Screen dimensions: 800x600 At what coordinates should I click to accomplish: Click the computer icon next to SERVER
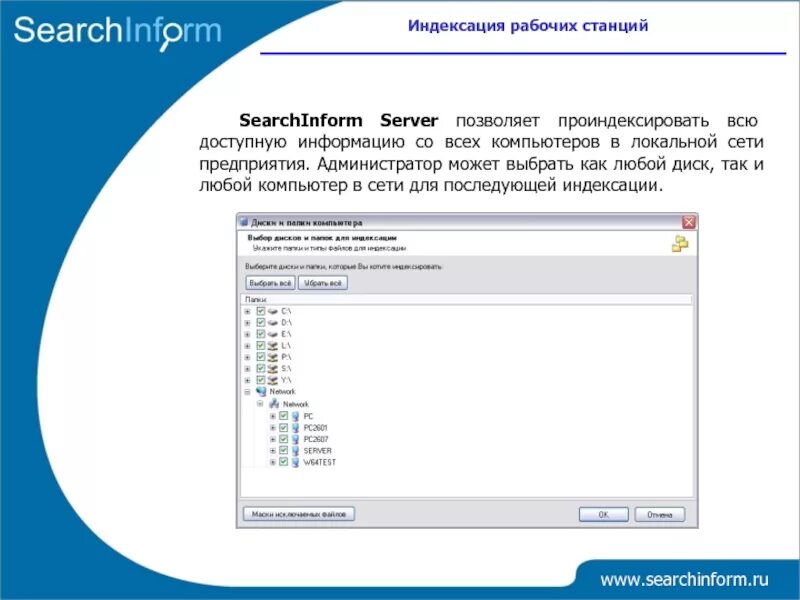295,451
